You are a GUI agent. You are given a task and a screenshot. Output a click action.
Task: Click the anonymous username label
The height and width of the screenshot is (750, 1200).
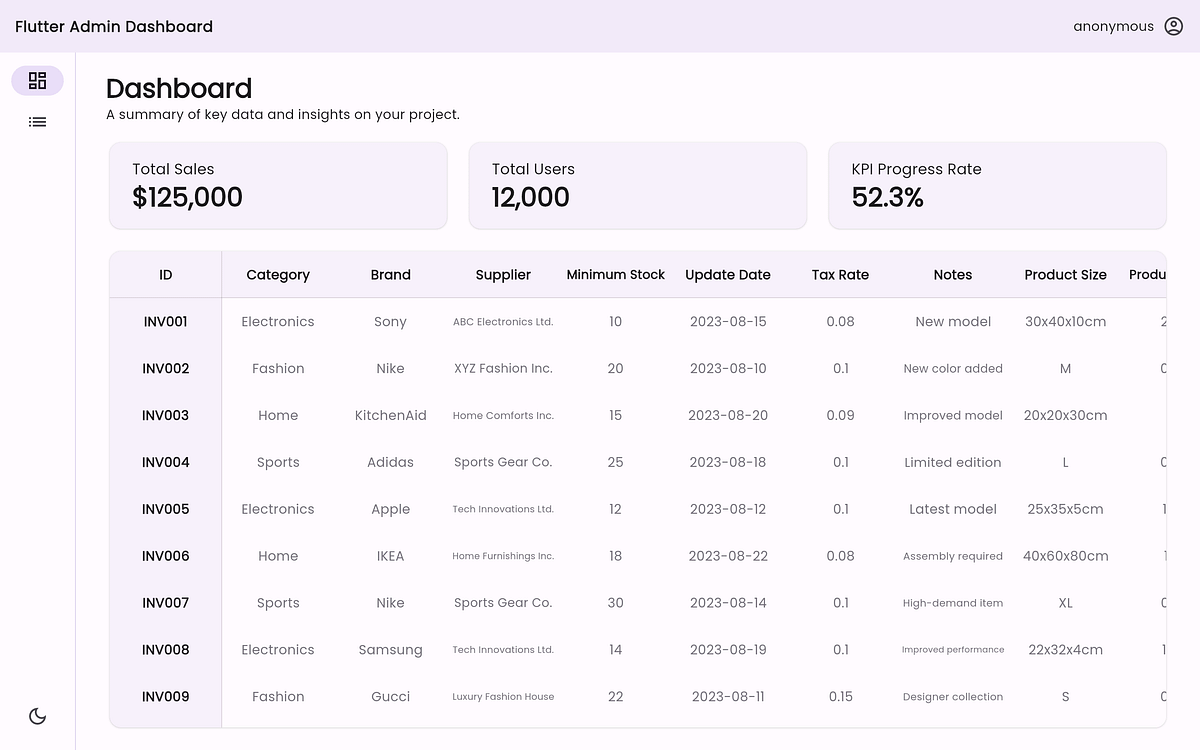[1112, 26]
